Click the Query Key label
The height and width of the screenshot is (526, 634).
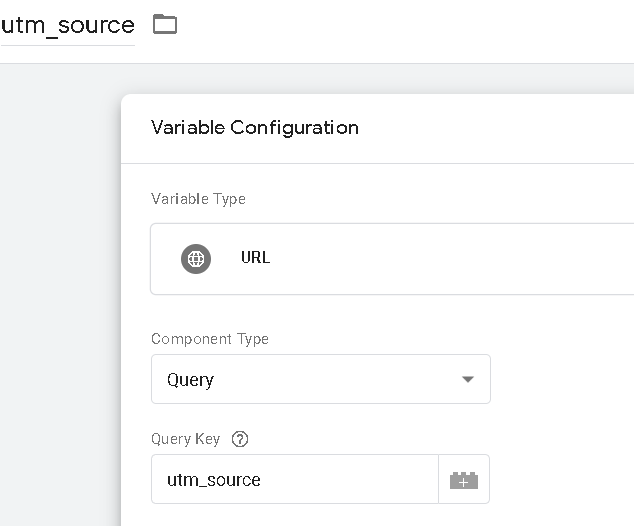click(186, 439)
